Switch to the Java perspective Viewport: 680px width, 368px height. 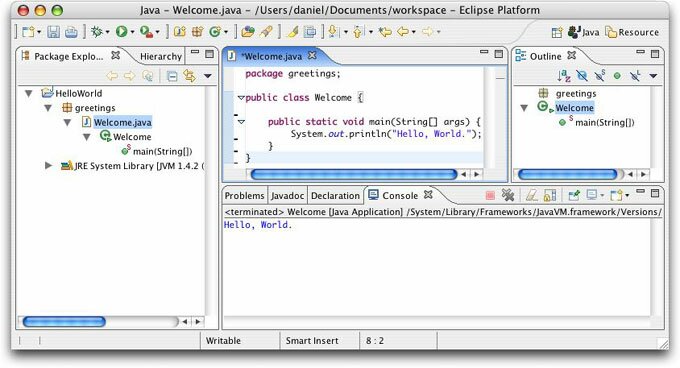583,32
